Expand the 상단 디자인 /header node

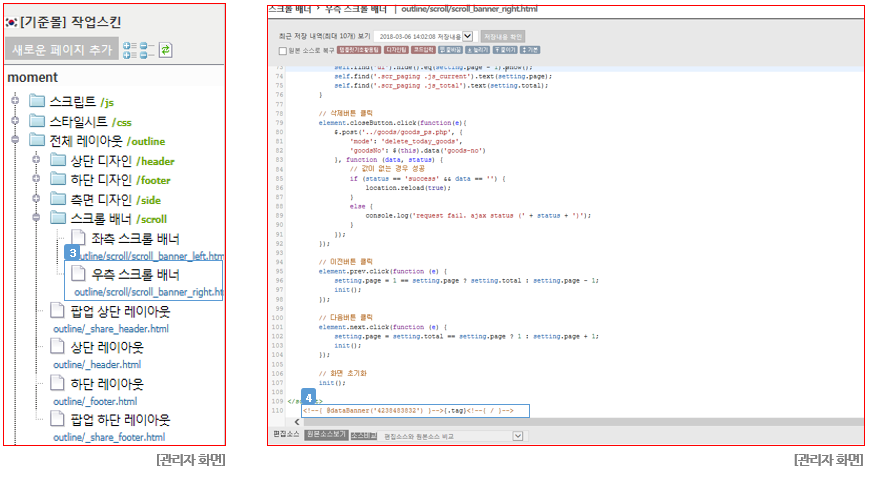tap(36, 160)
